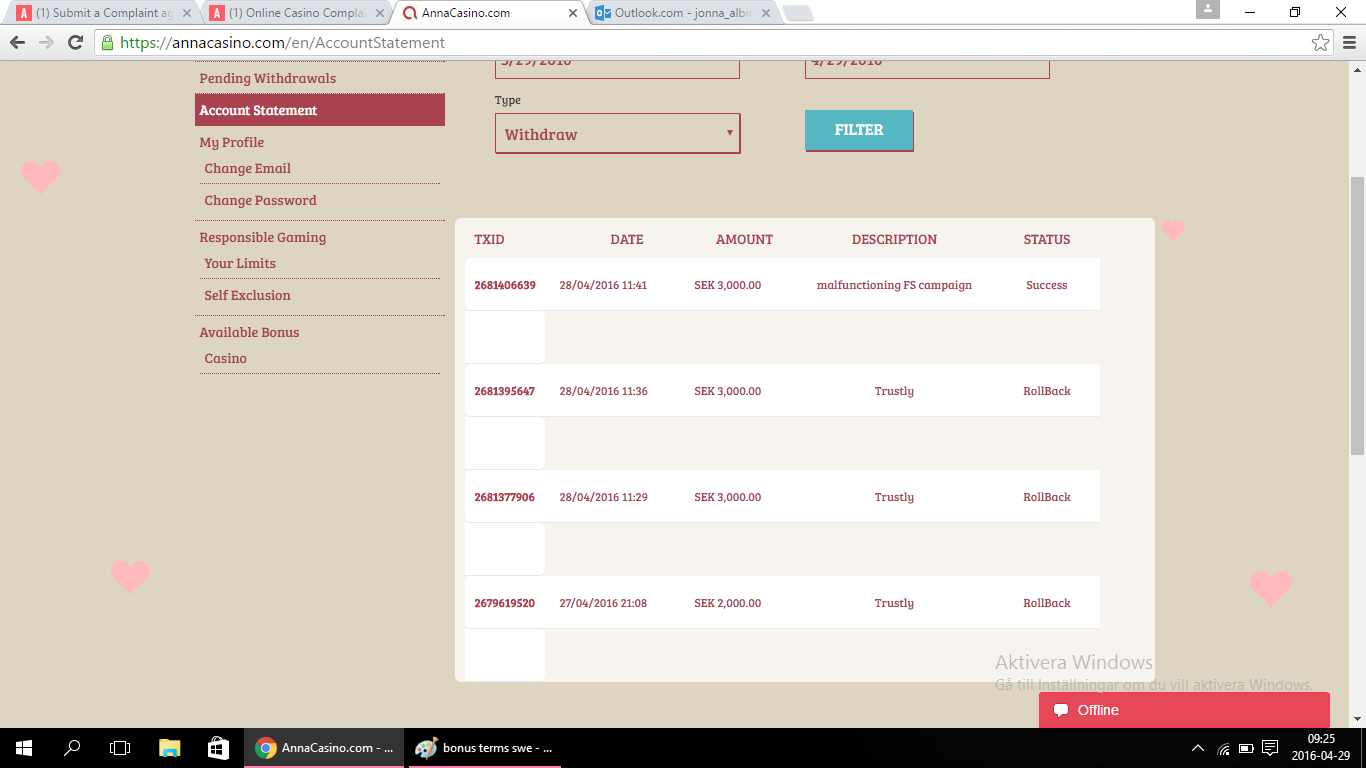Click the date 27/04/2016 21:08
The height and width of the screenshot is (768, 1366).
(x=603, y=603)
